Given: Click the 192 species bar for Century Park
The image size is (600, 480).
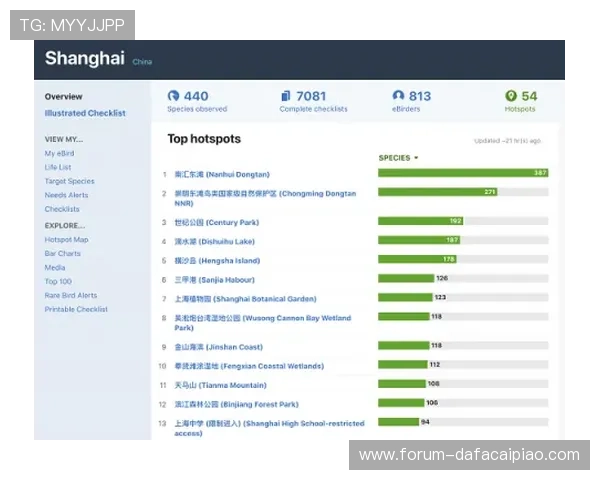Looking at the screenshot, I should point(421,221).
